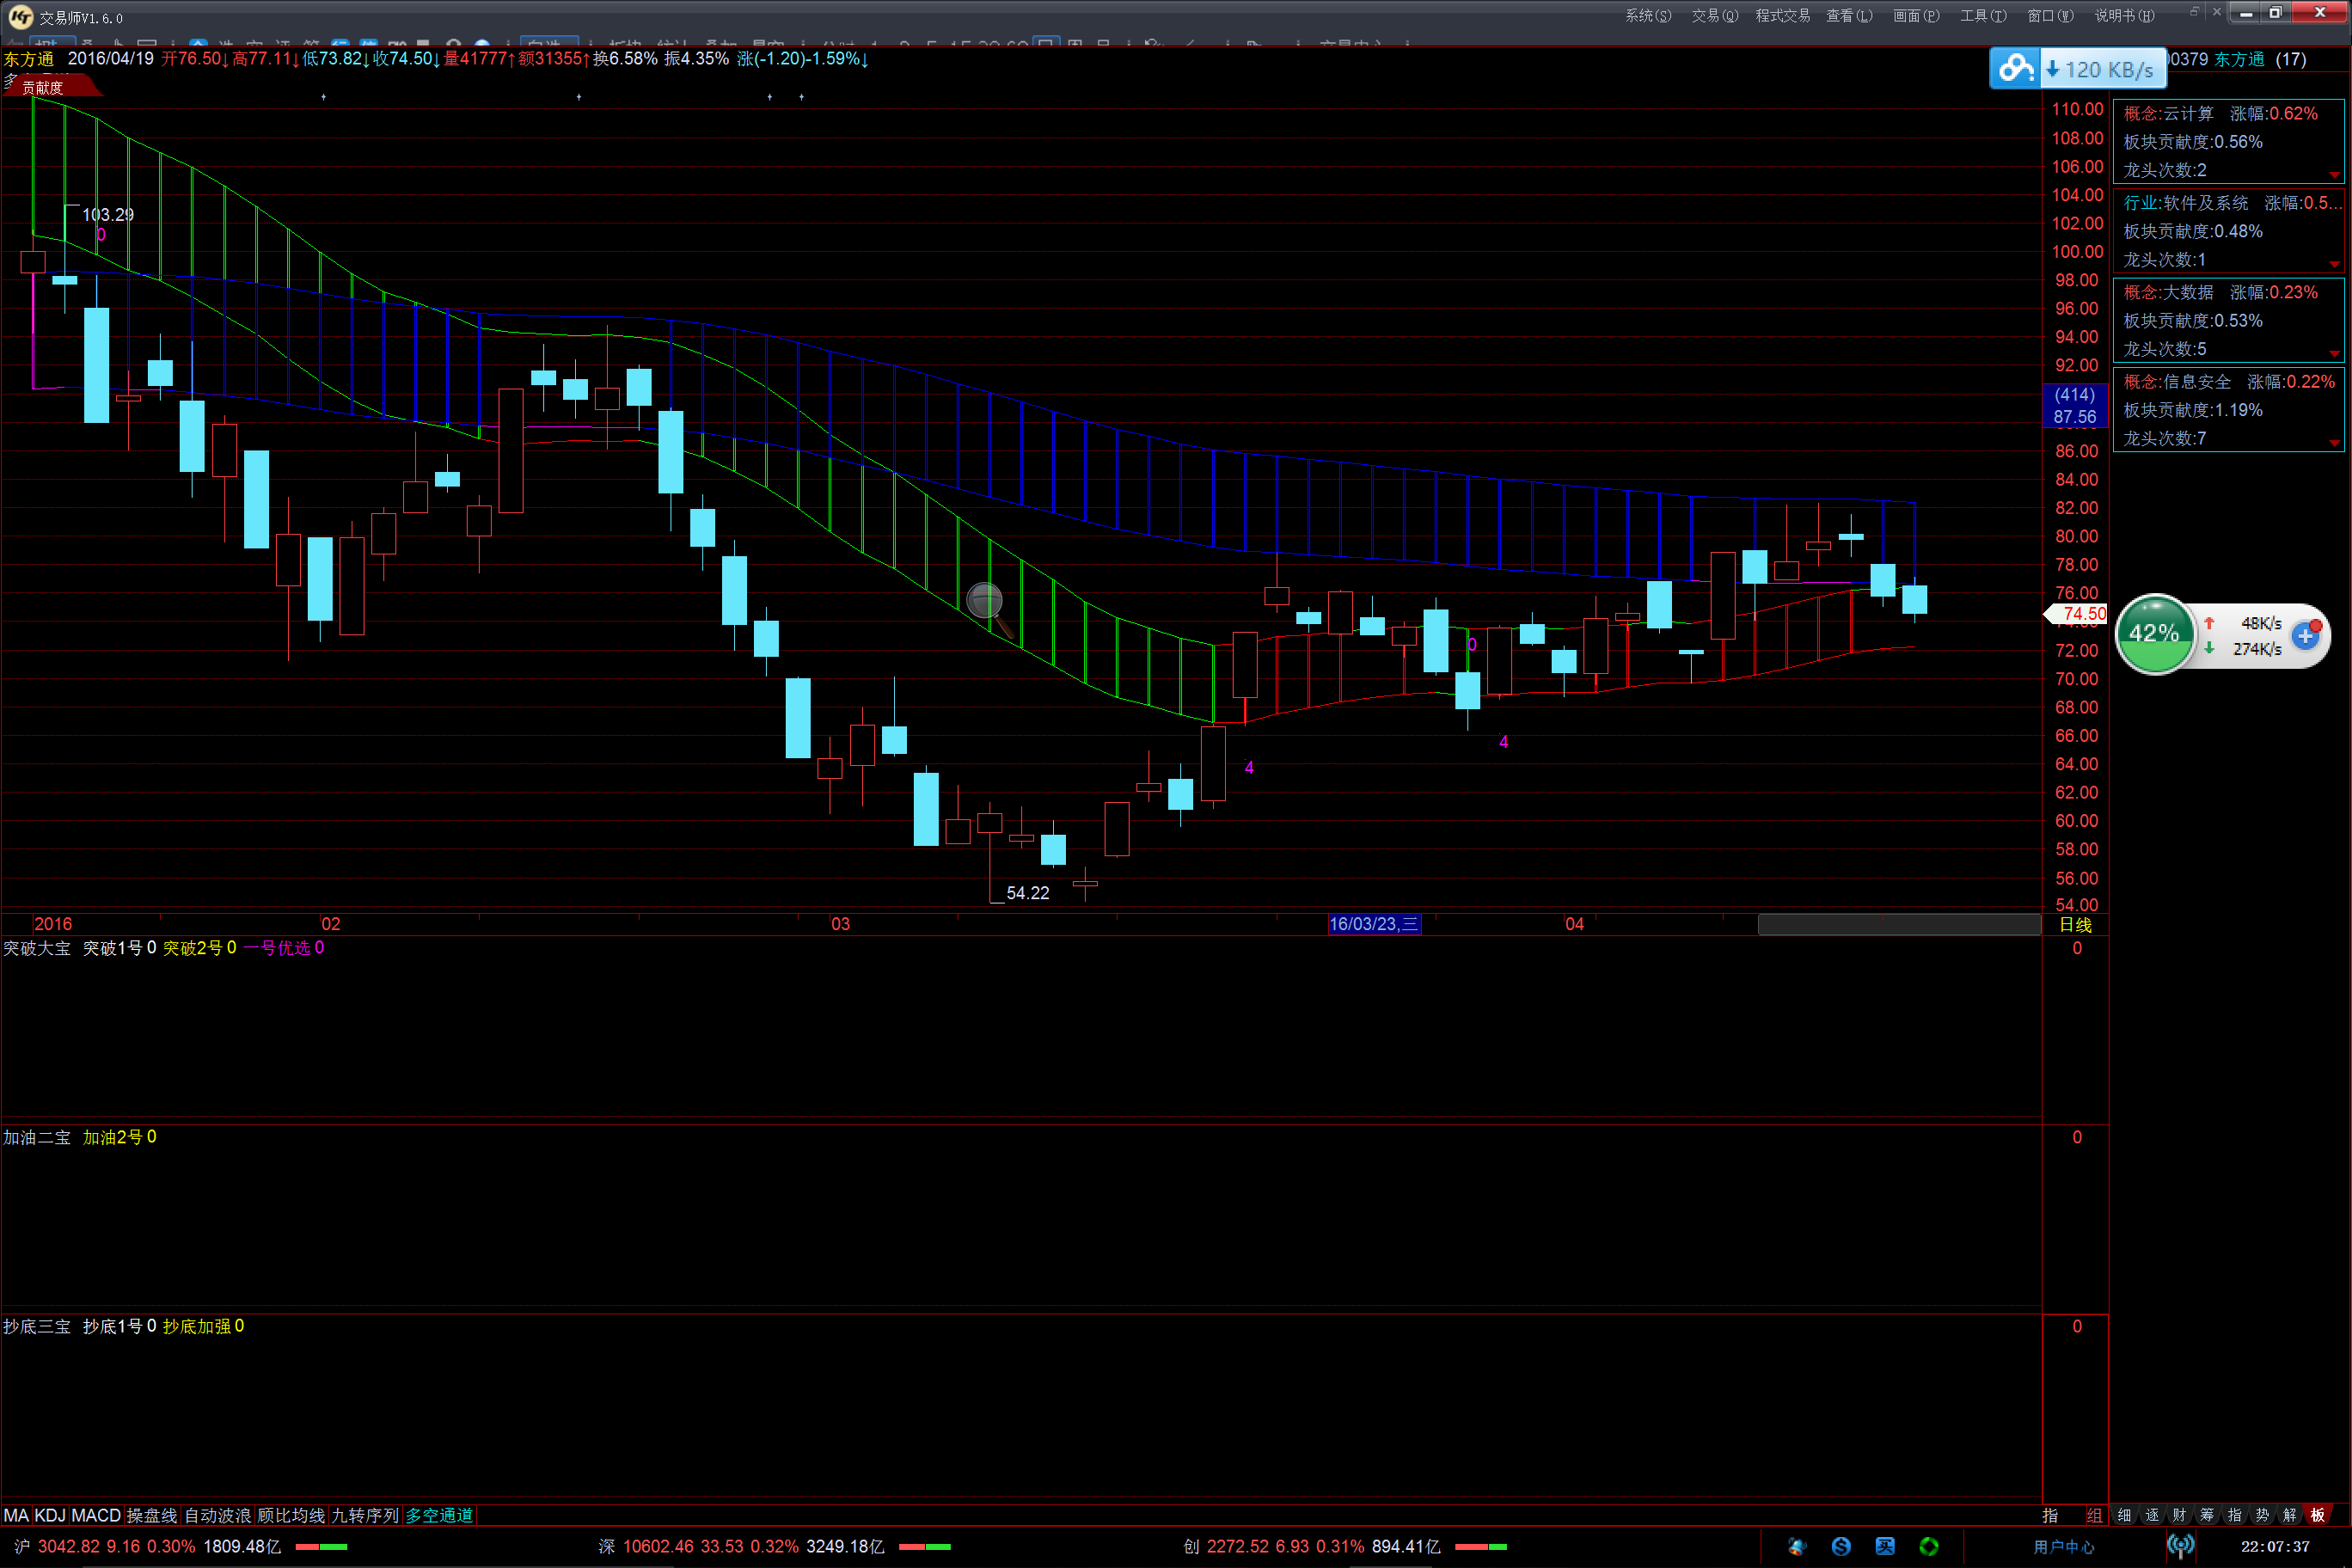Switch to the MACD indicator tab

tap(95, 1515)
